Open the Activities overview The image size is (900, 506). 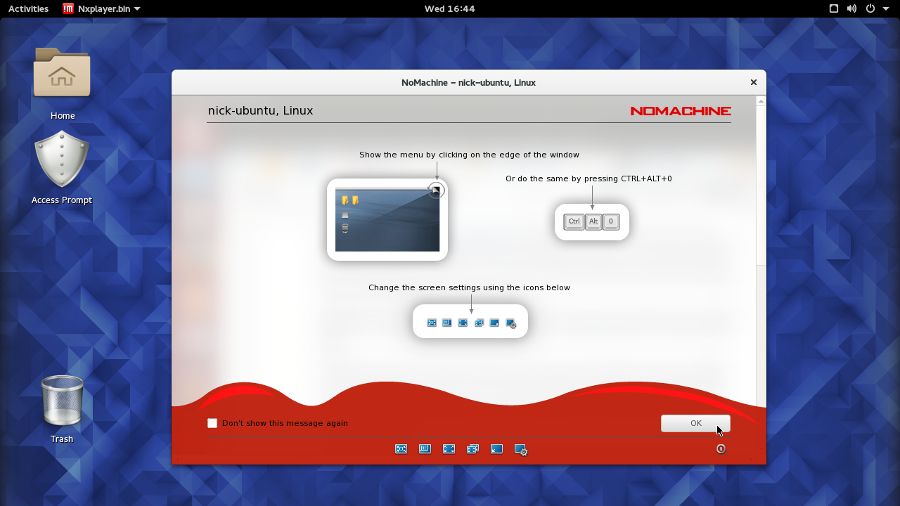(x=28, y=9)
